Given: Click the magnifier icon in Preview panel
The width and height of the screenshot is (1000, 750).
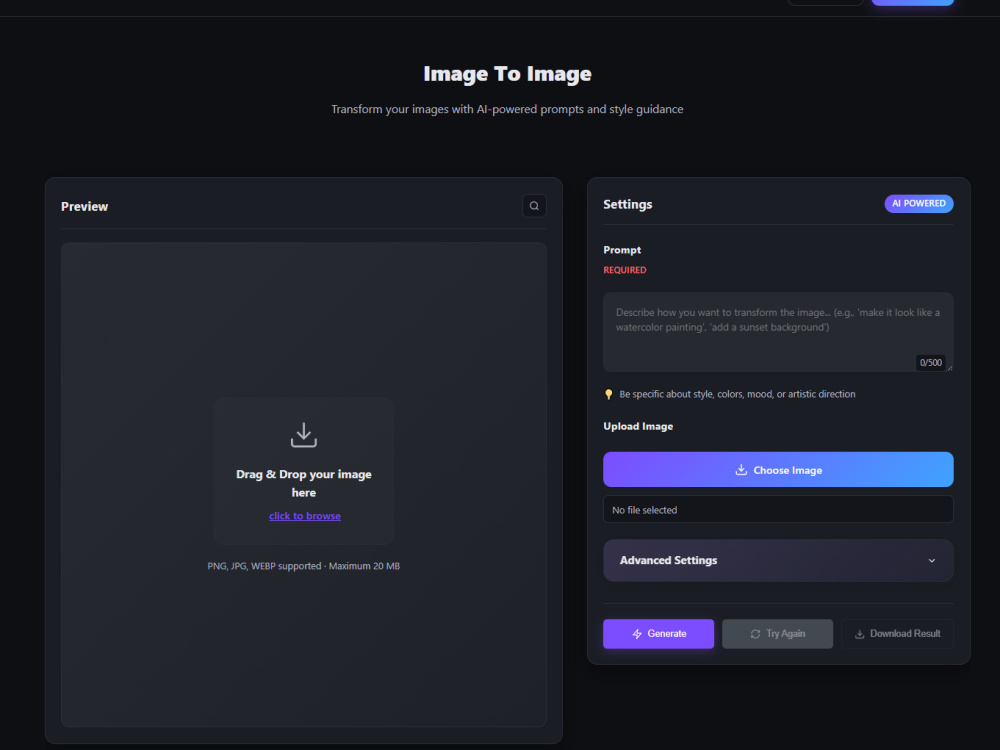Looking at the screenshot, I should [534, 206].
